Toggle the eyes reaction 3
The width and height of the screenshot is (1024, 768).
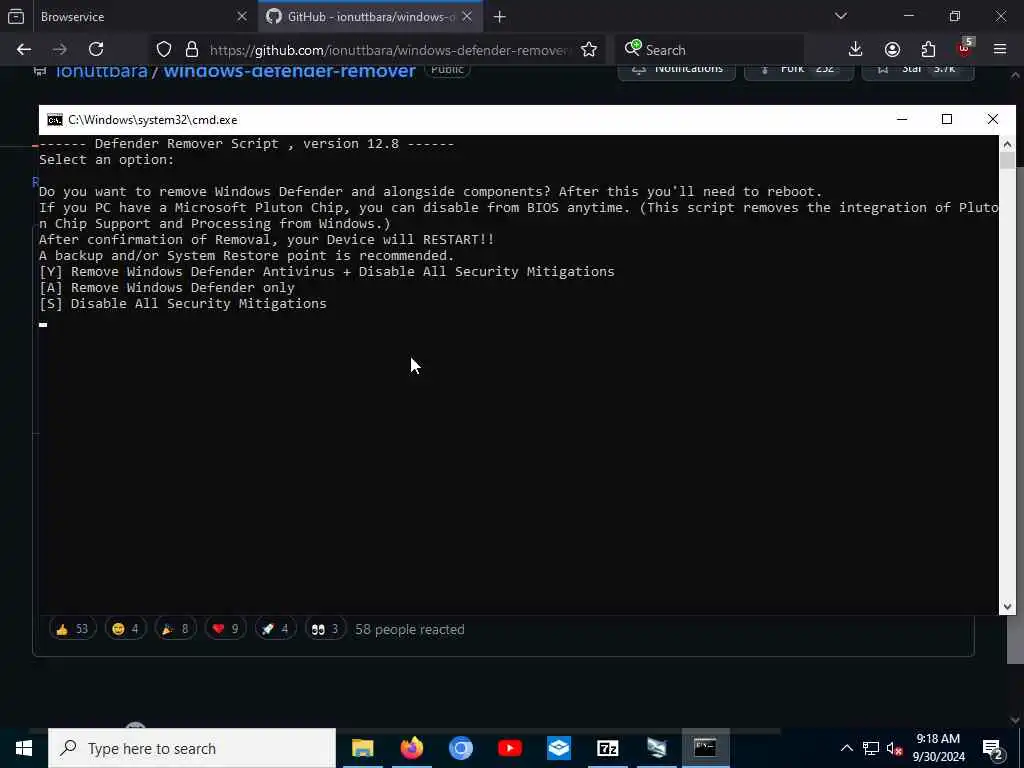tap(325, 629)
